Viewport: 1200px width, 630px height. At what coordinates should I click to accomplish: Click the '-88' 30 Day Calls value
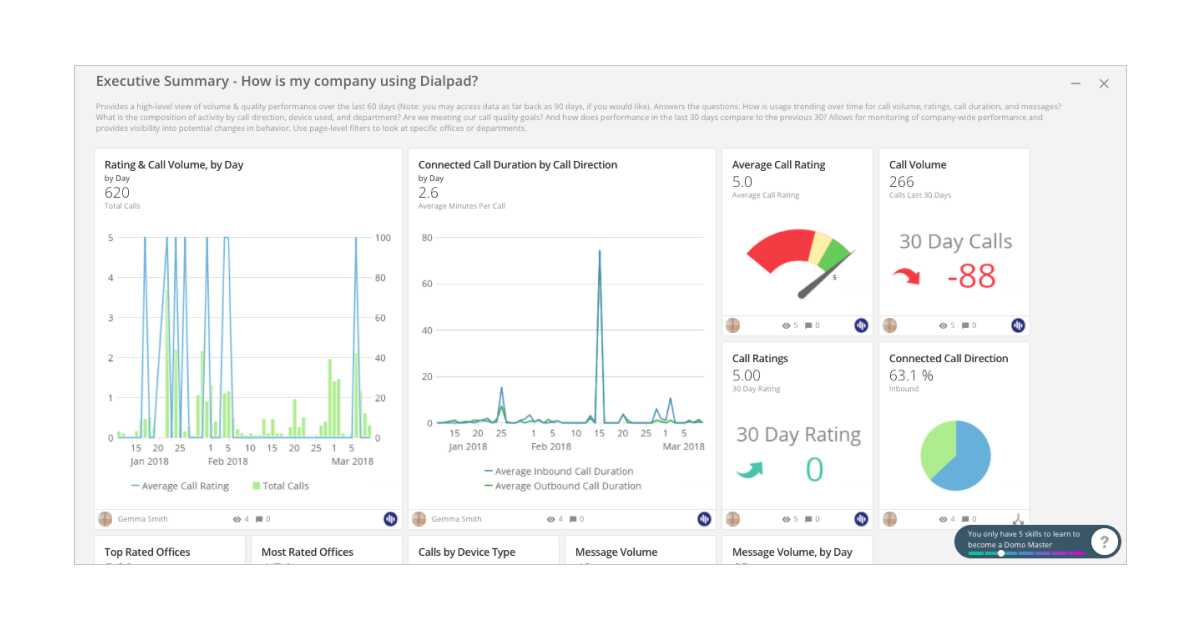click(971, 275)
